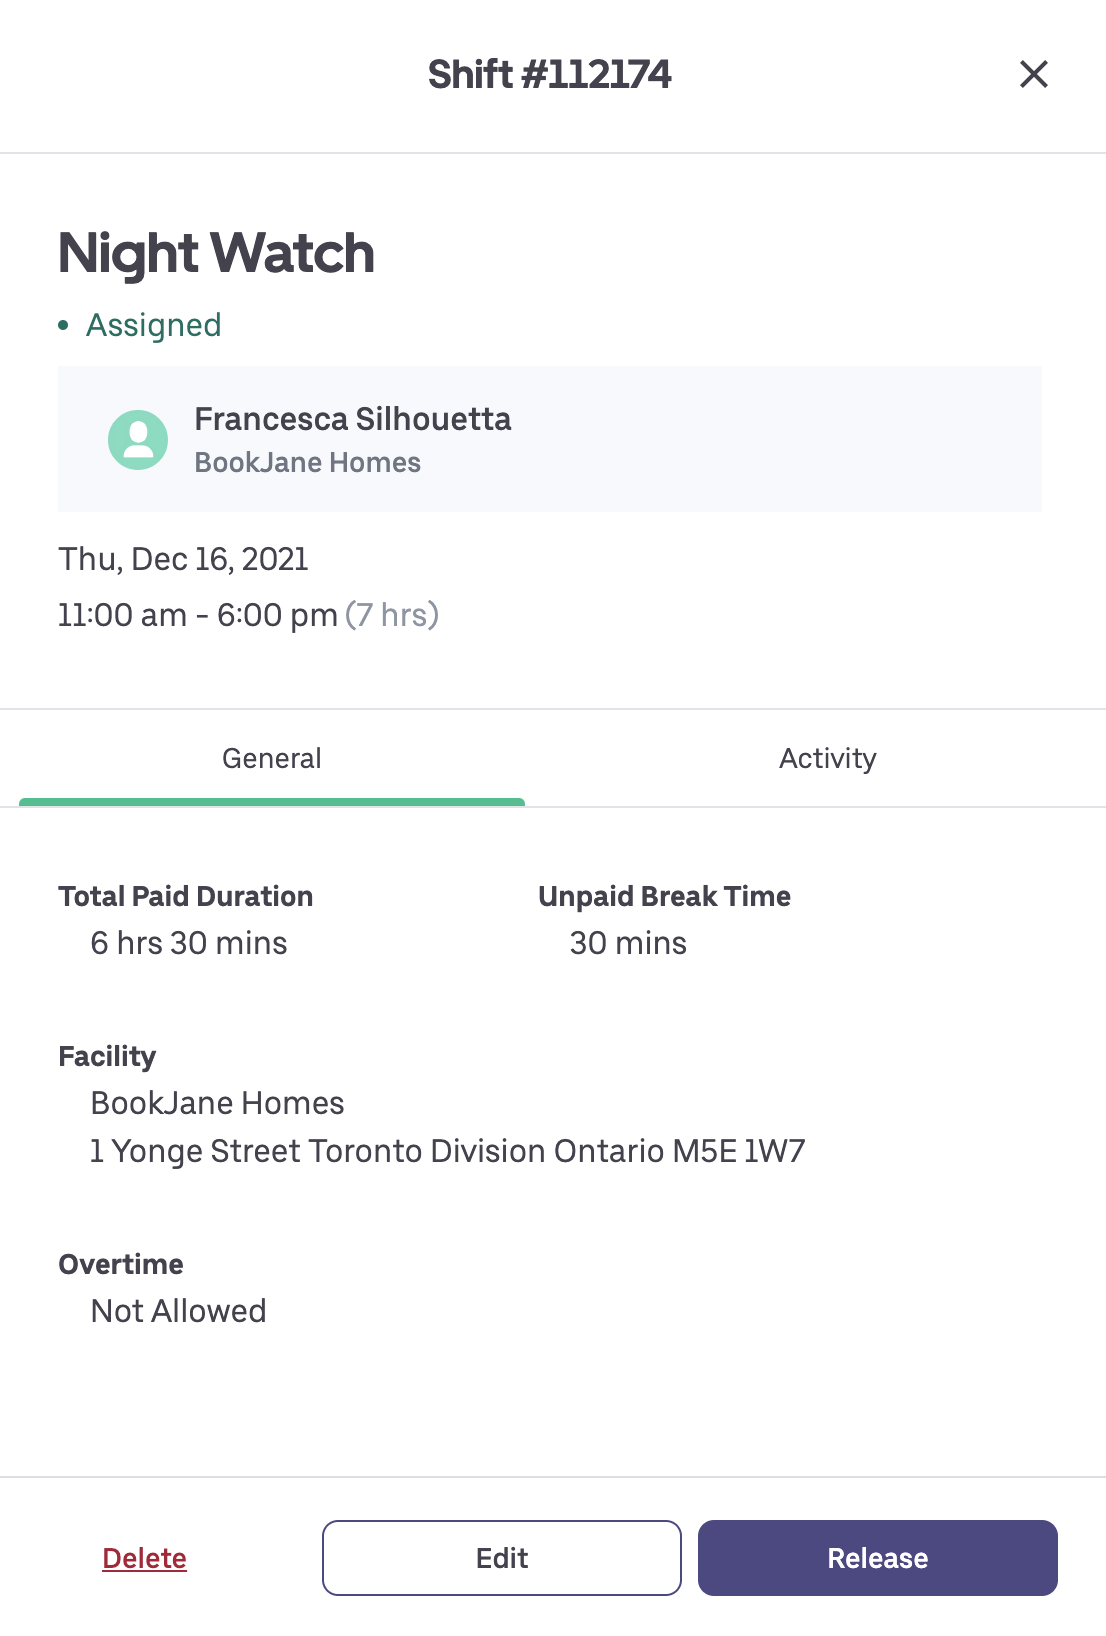Click the 6 hrs 30 mins paid duration
This screenshot has width=1106, height=1636.
(189, 943)
